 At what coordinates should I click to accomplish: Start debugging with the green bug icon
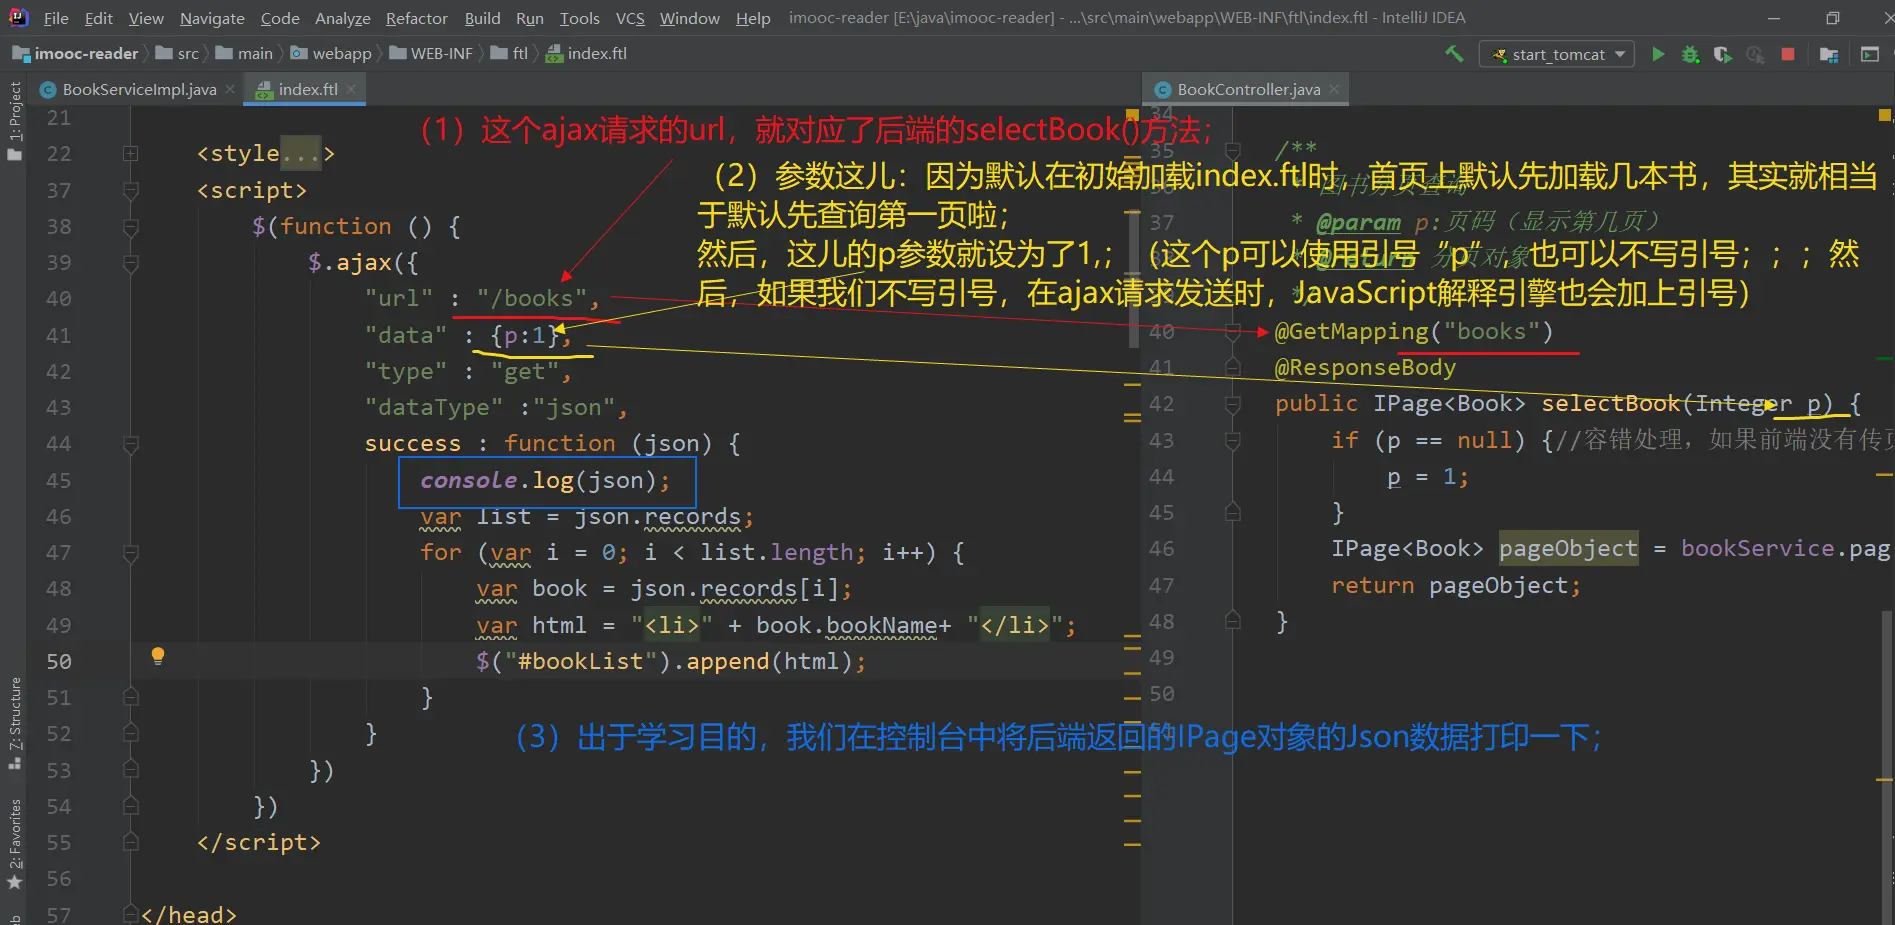click(x=1690, y=54)
